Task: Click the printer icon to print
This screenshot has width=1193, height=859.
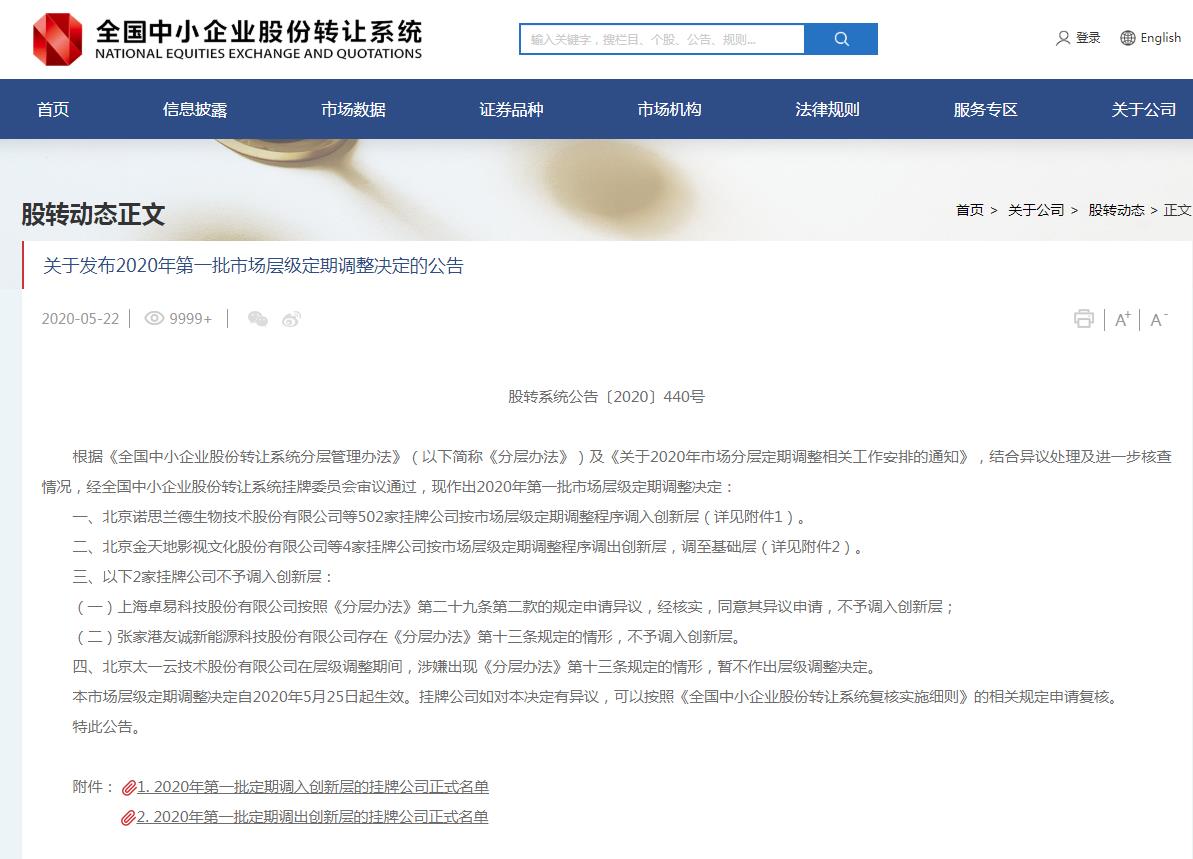Action: point(1083,319)
